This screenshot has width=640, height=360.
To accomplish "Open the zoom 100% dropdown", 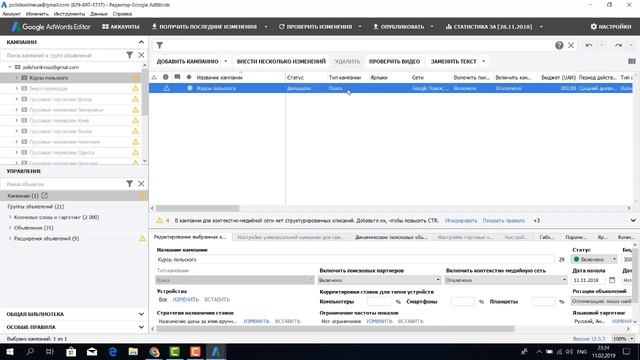I will point(623,339).
